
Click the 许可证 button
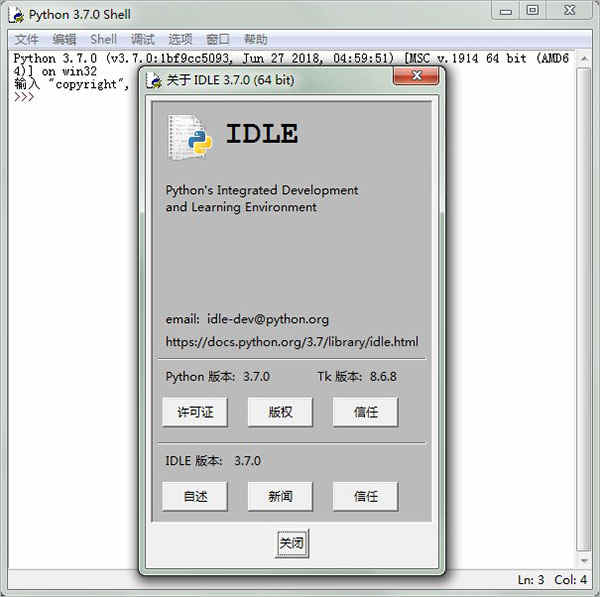click(x=195, y=412)
